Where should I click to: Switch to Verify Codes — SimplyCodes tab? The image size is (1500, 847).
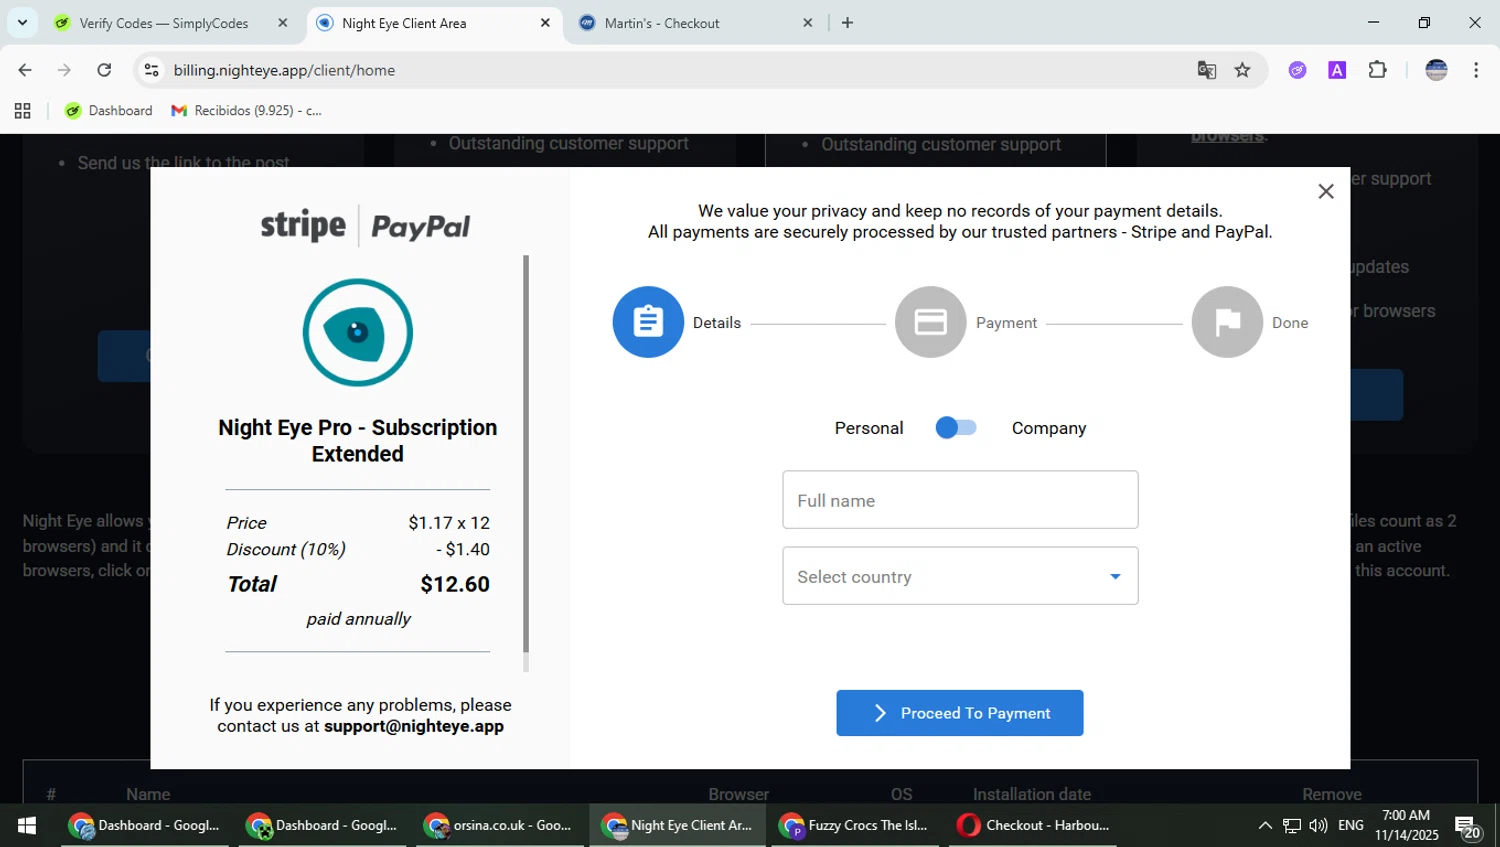[x=164, y=23]
